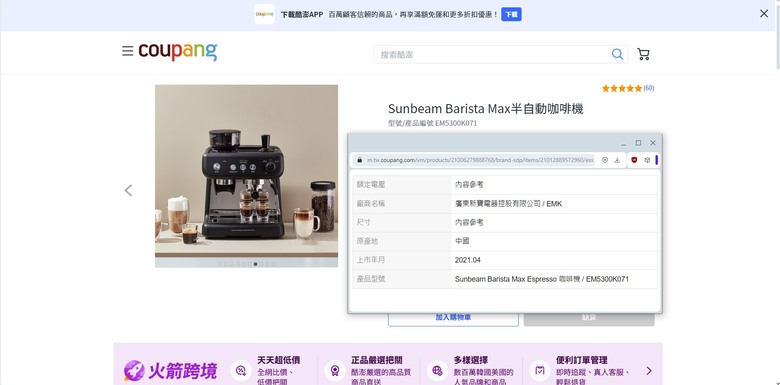
Task: Click the 額定電壓 row label
Action: pyautogui.click(x=371, y=185)
